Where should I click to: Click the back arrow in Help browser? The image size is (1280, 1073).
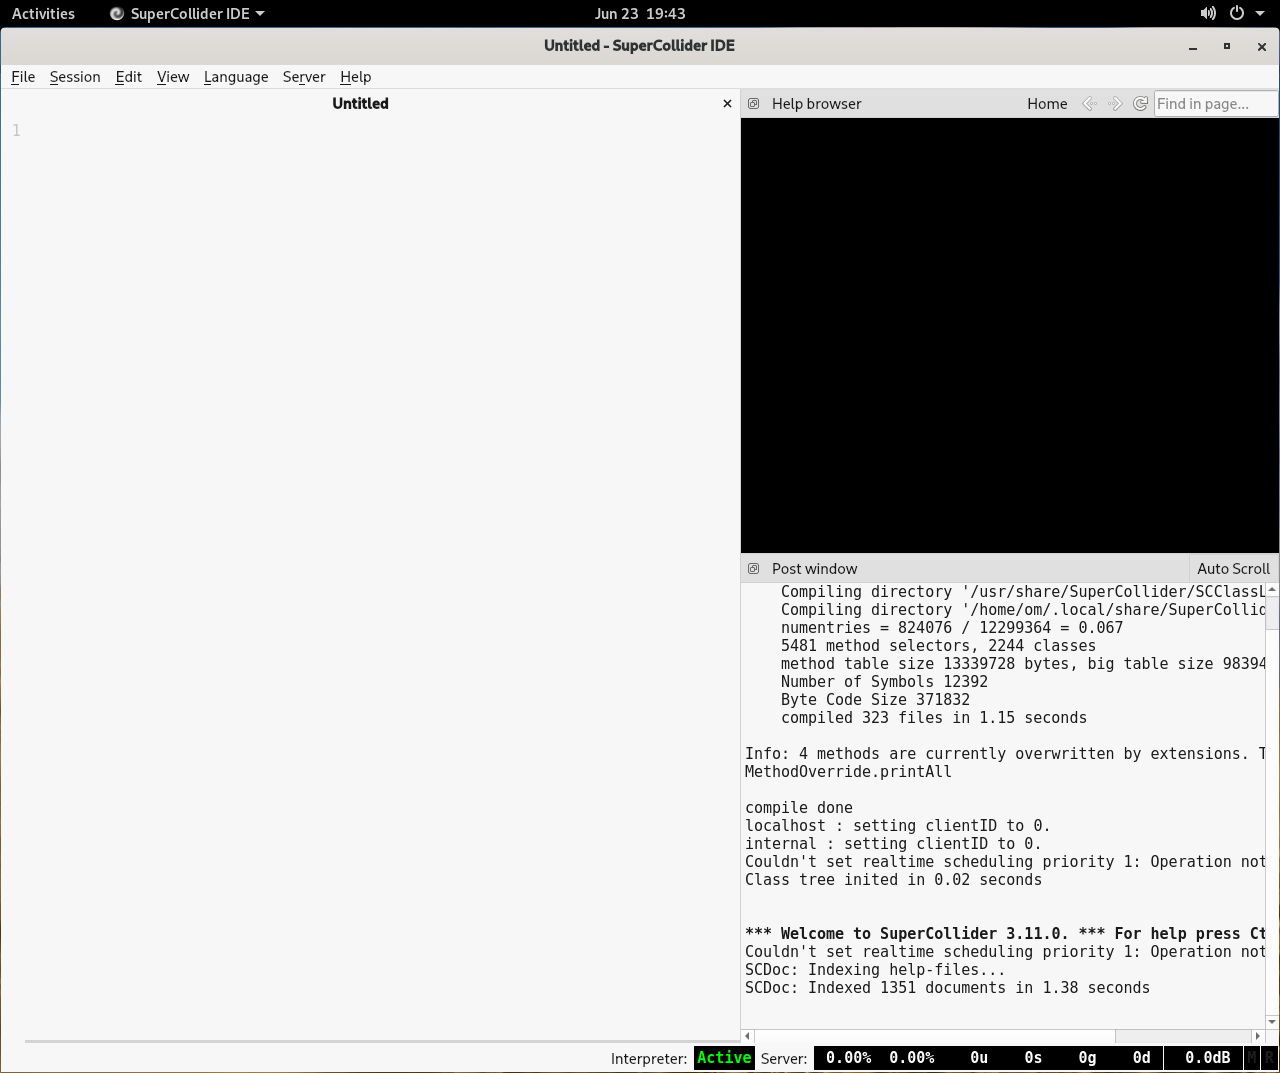[1089, 103]
